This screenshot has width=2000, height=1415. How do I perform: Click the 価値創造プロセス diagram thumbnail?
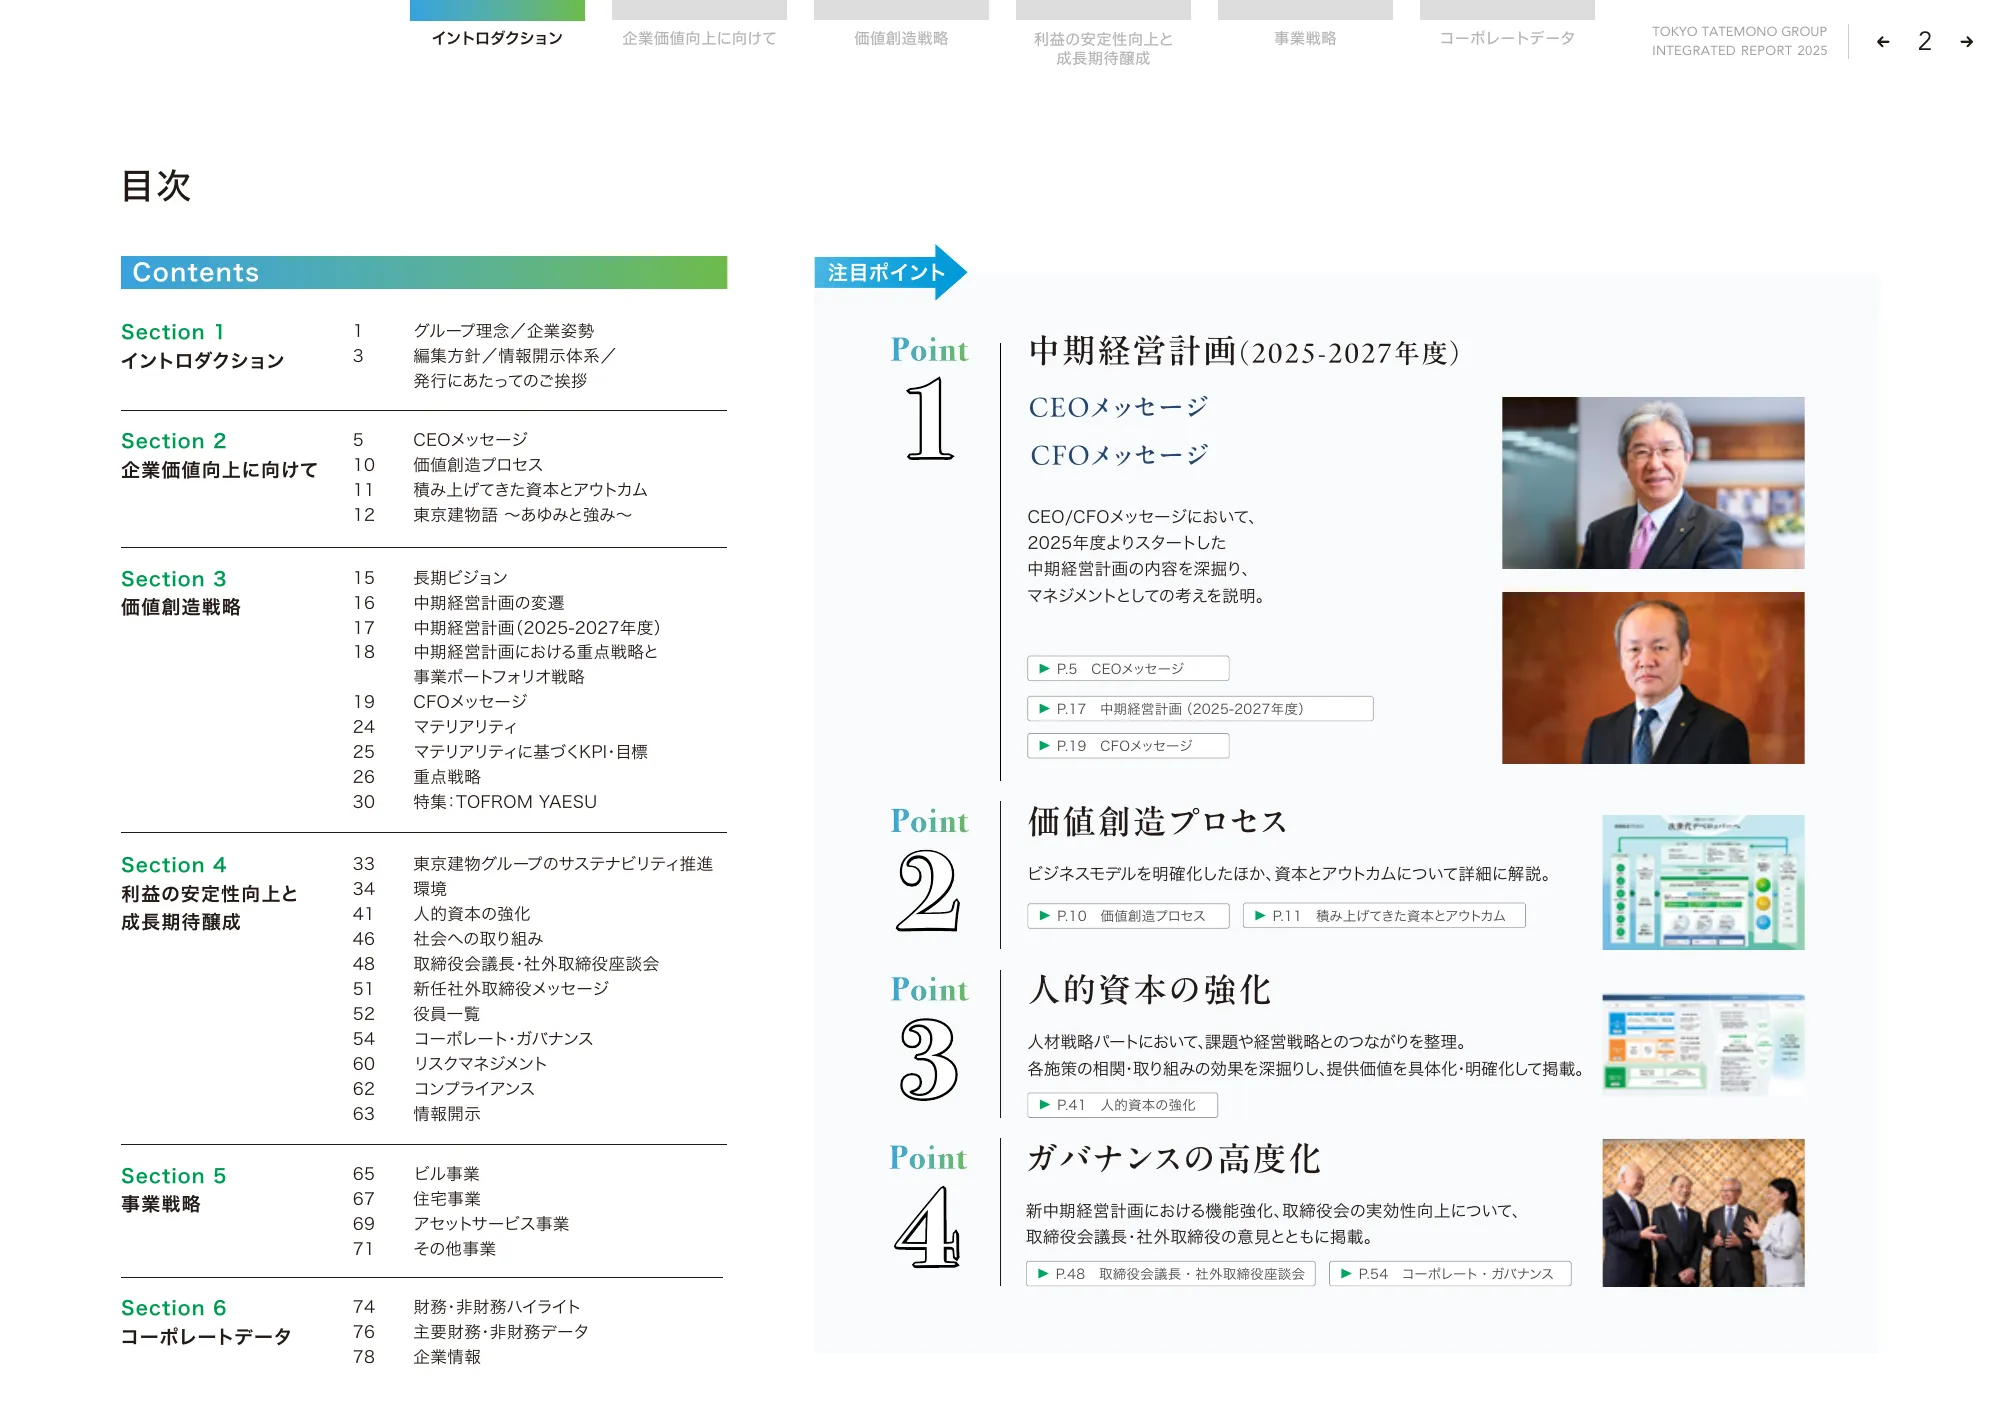tap(1703, 882)
